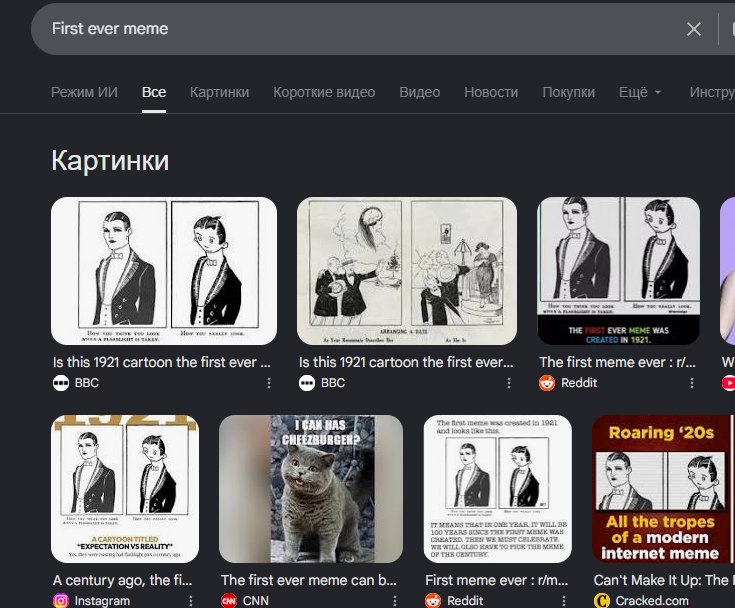Open the 'Arranging a date' BBC cartoon thumbnail
The width and height of the screenshot is (735, 608).
pyautogui.click(x=407, y=271)
